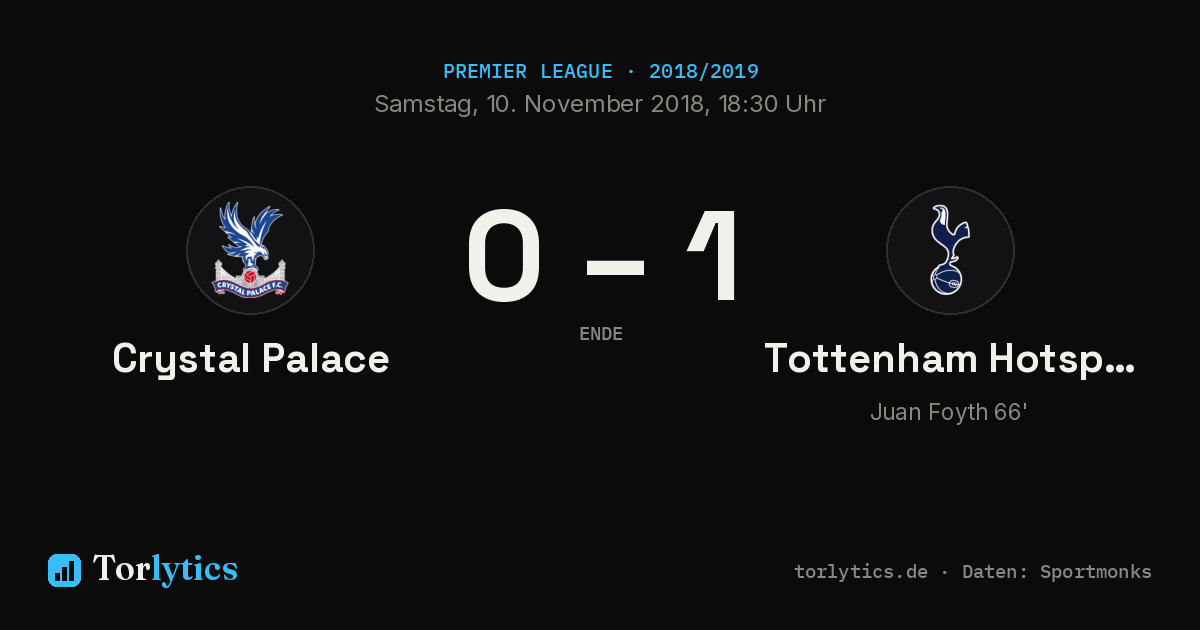Click goal scorer Juan Foyth 66'
This screenshot has height=630, width=1200.
[x=949, y=412]
